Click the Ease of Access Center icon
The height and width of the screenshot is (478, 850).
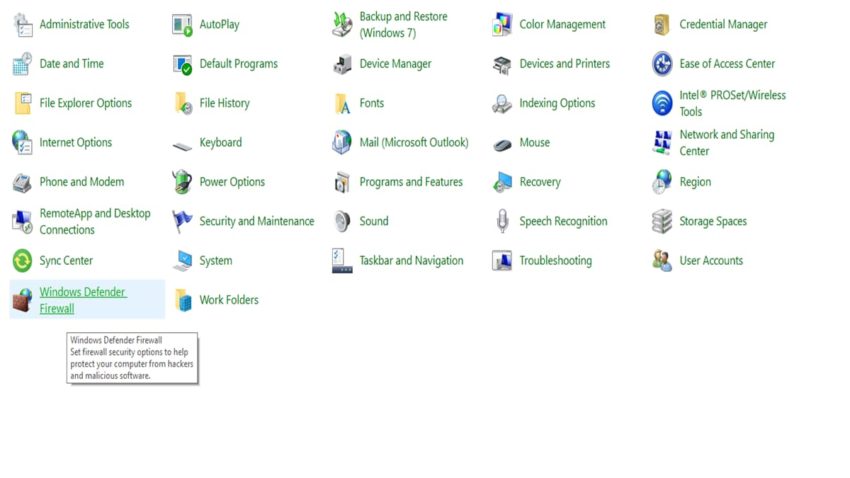pos(662,64)
